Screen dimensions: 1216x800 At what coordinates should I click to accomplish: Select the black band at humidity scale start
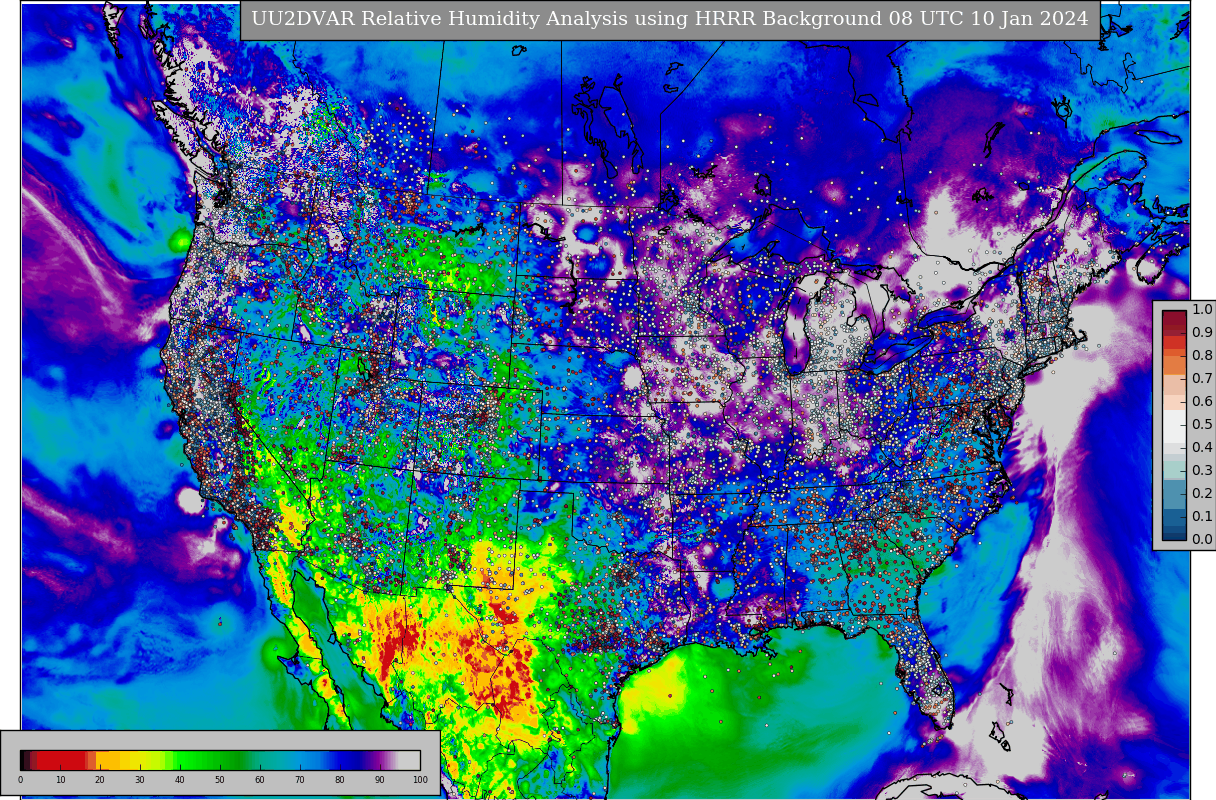pyautogui.click(x=22, y=760)
